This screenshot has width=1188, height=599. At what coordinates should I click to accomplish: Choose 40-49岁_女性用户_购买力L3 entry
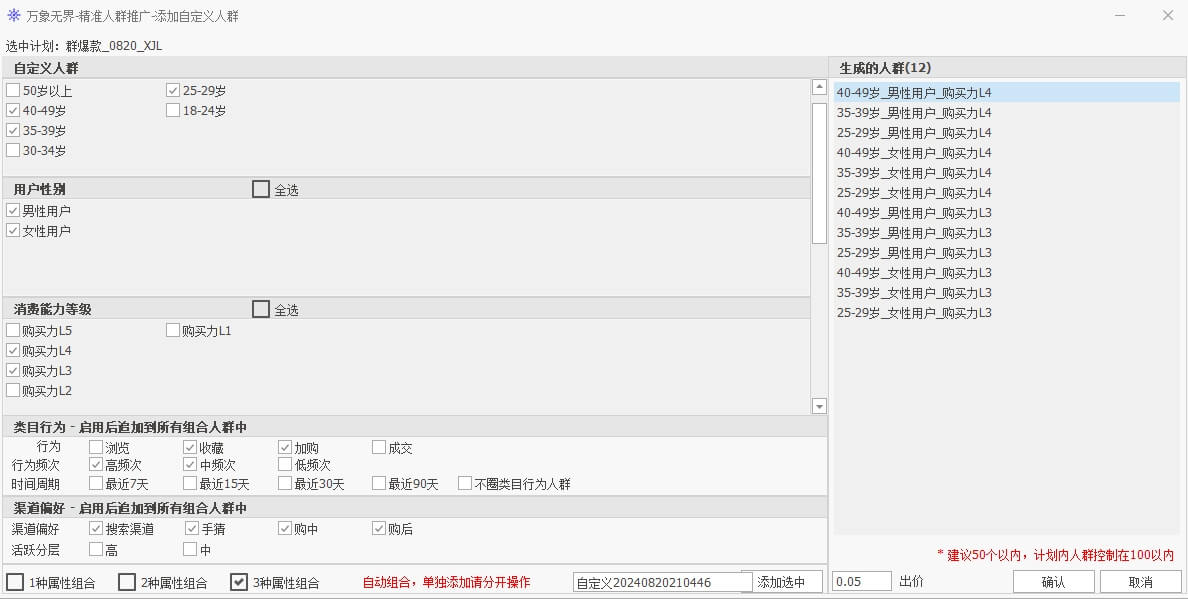tap(1007, 273)
